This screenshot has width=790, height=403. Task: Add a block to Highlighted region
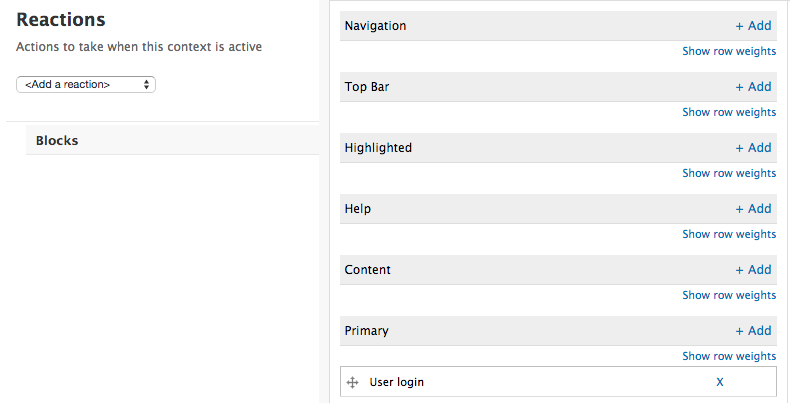[753, 148]
